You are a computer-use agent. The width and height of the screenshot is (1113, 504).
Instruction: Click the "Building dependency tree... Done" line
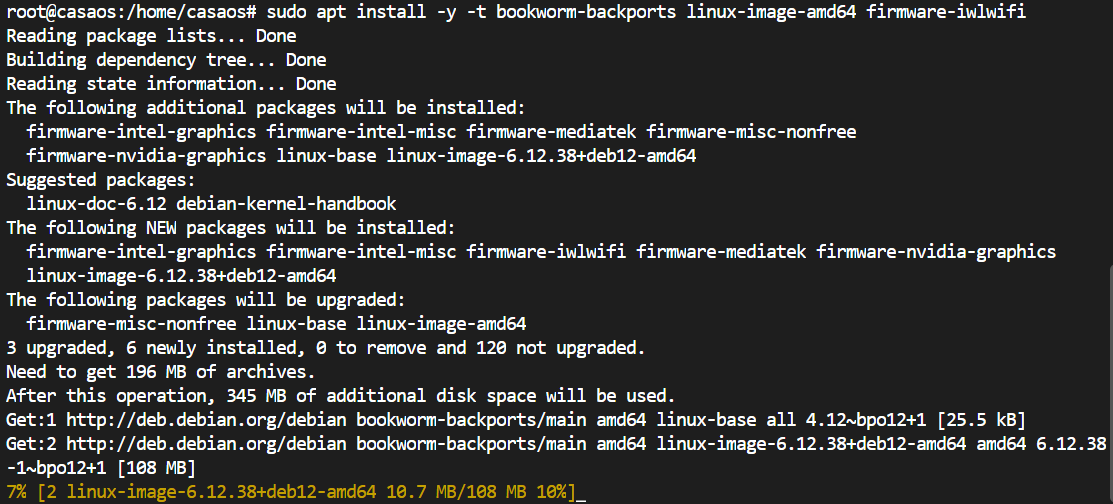click(166, 60)
